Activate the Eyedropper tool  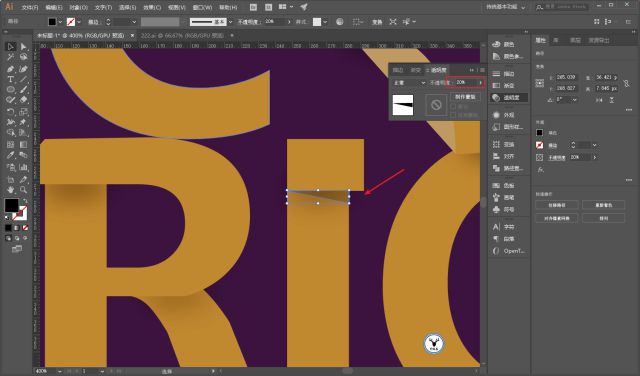coord(11,155)
